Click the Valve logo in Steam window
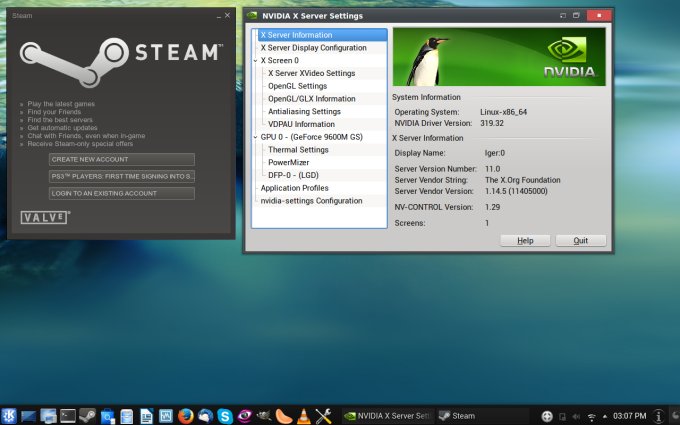680x425 pixels. coord(44,217)
